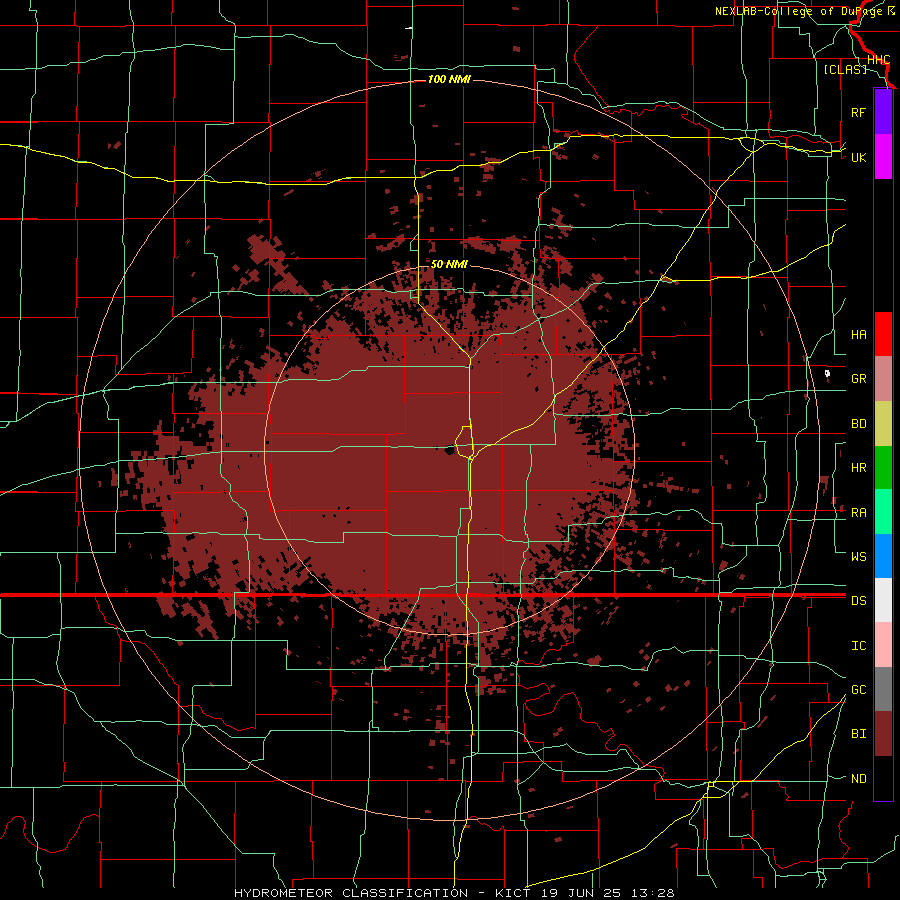Click the RA legend label
The height and width of the screenshot is (900, 900).
pyautogui.click(x=858, y=513)
